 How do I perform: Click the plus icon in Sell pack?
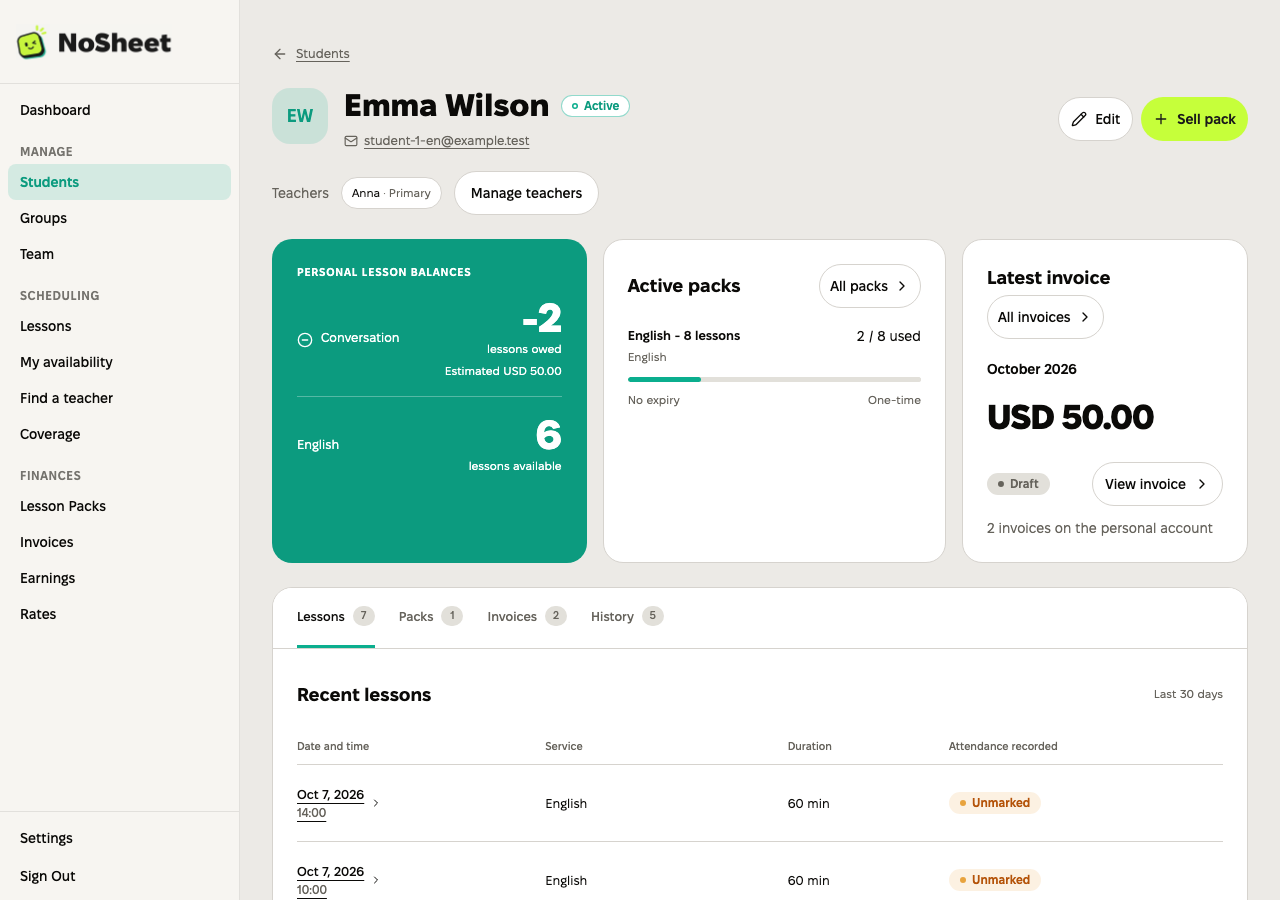(x=1161, y=119)
